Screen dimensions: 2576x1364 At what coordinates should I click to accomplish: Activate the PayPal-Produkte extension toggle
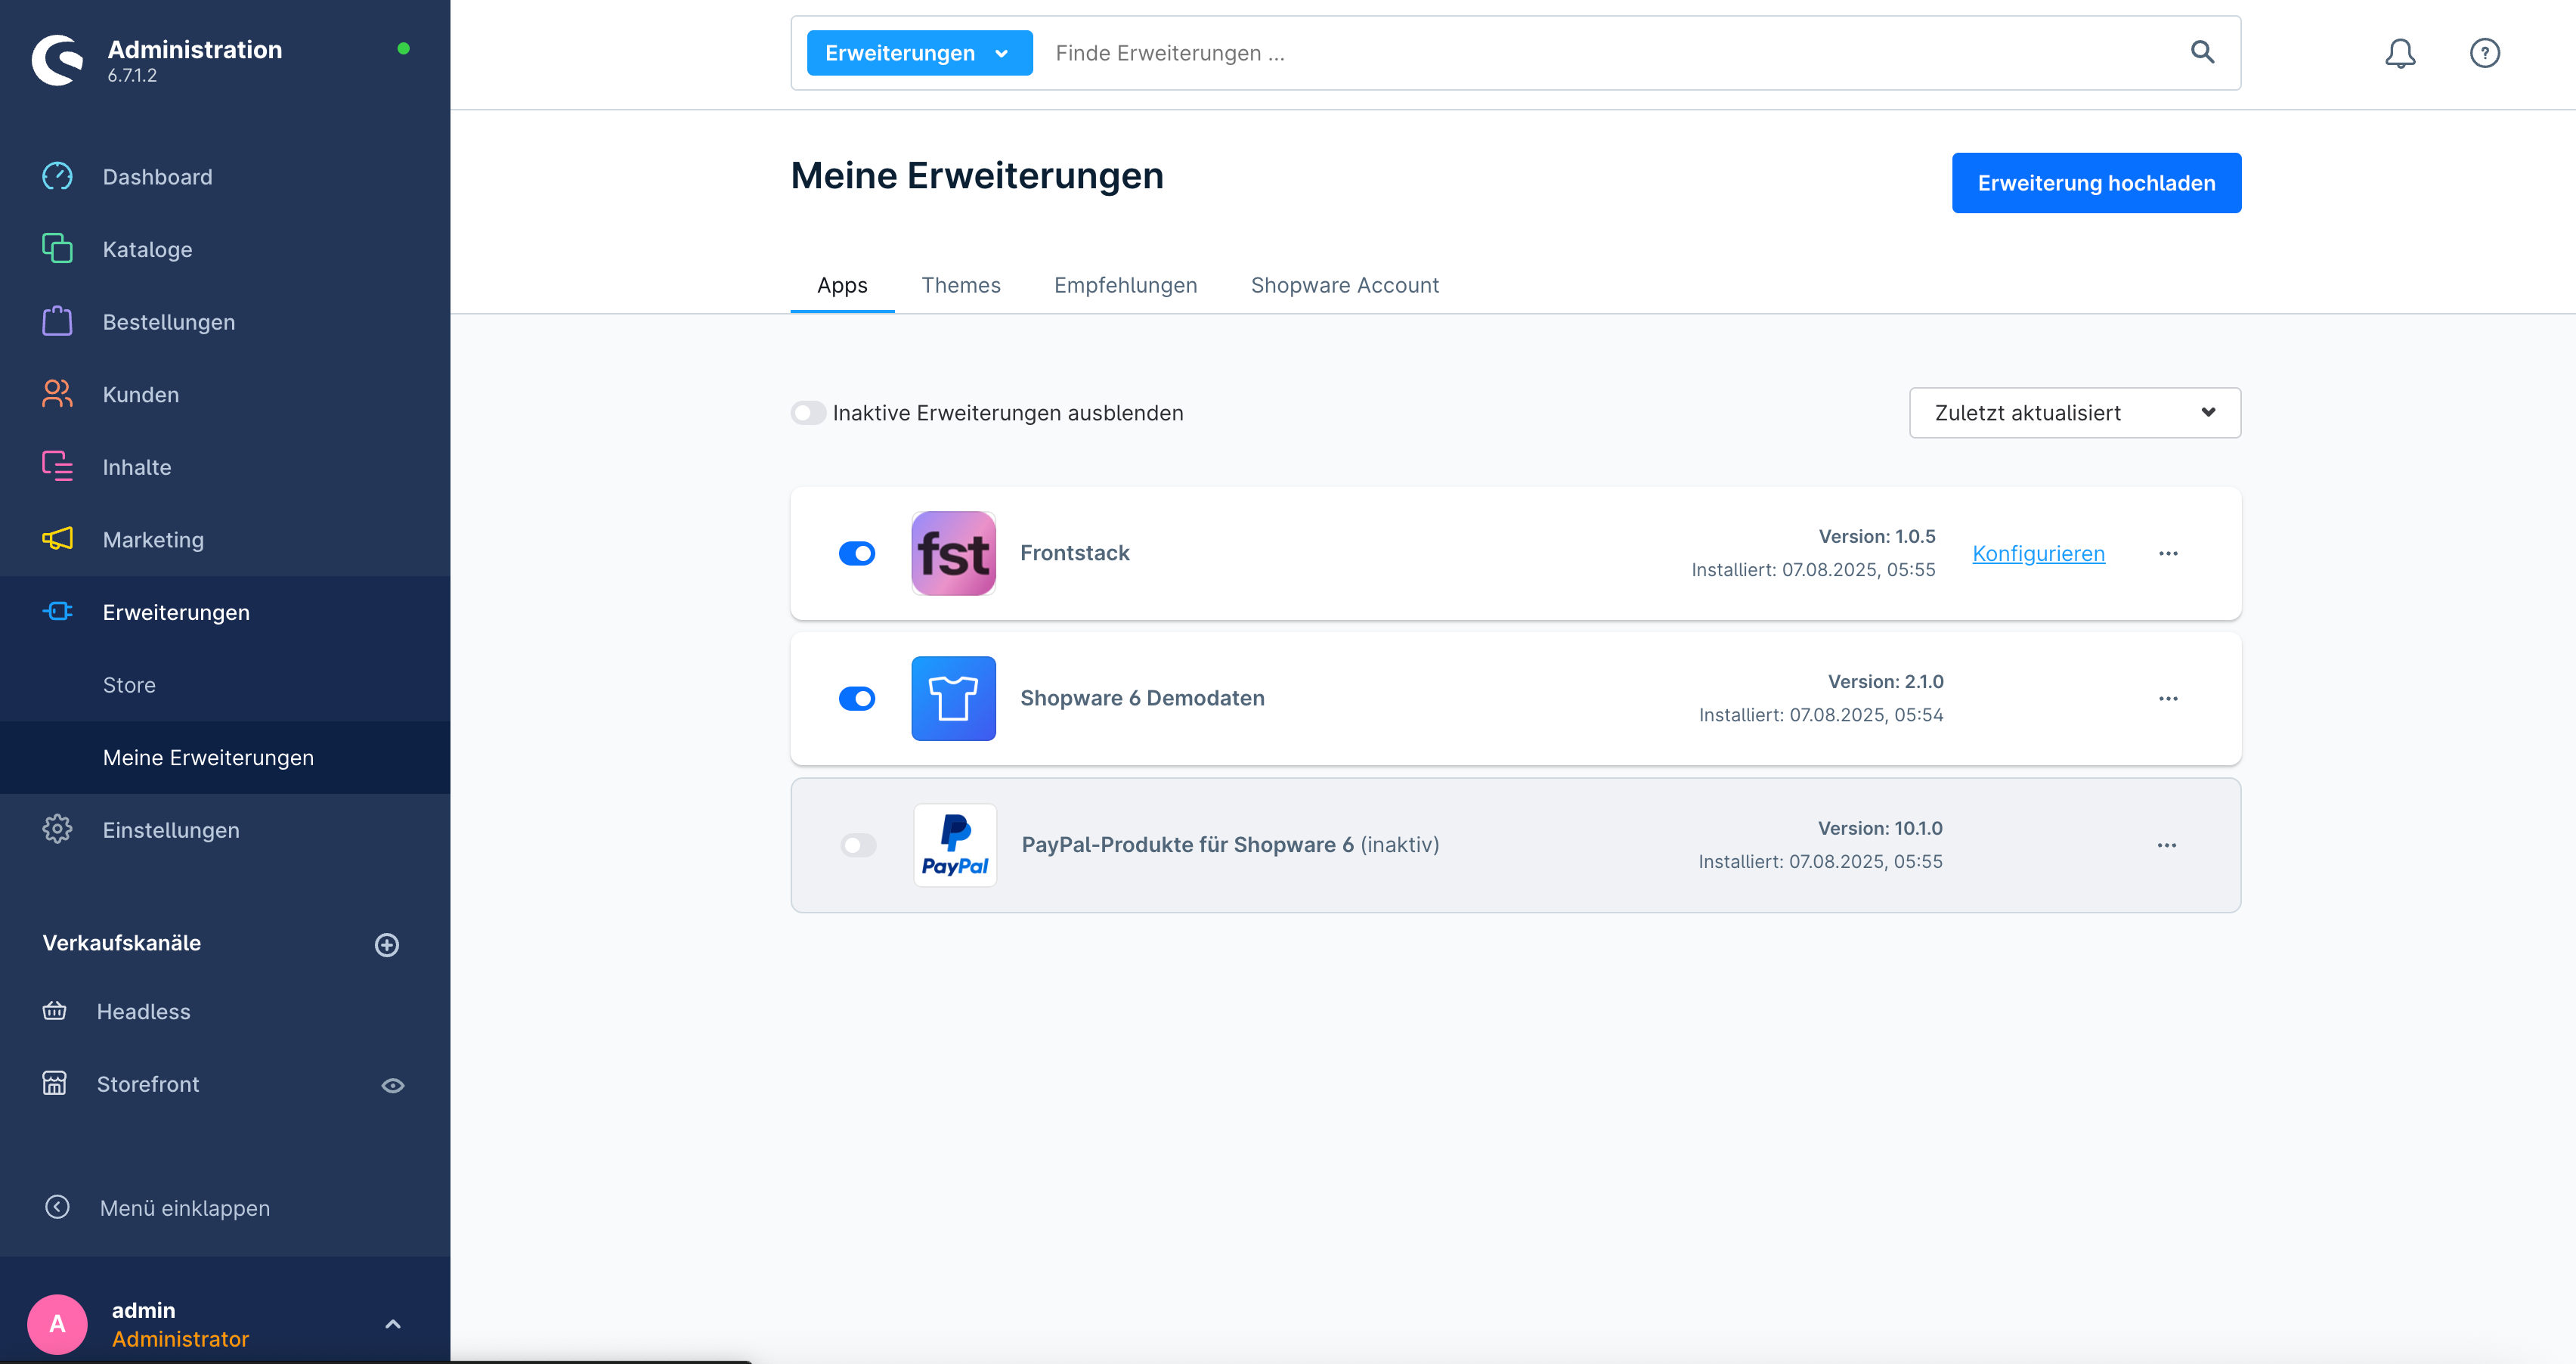(x=858, y=845)
